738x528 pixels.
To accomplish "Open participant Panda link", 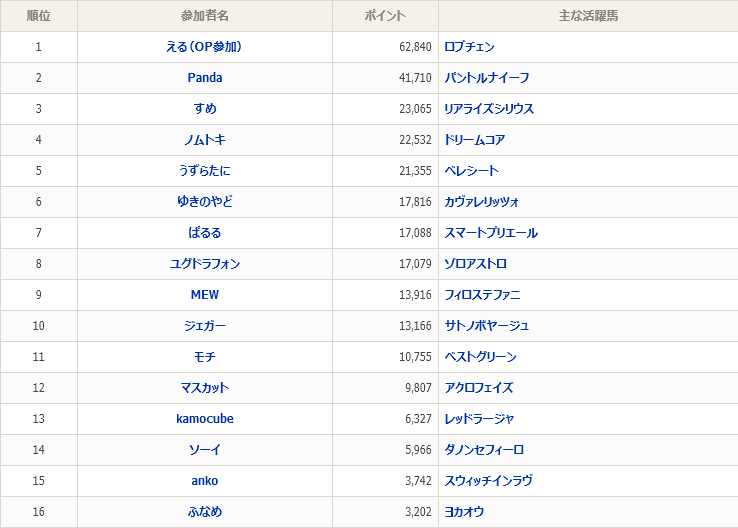I will coord(205,78).
